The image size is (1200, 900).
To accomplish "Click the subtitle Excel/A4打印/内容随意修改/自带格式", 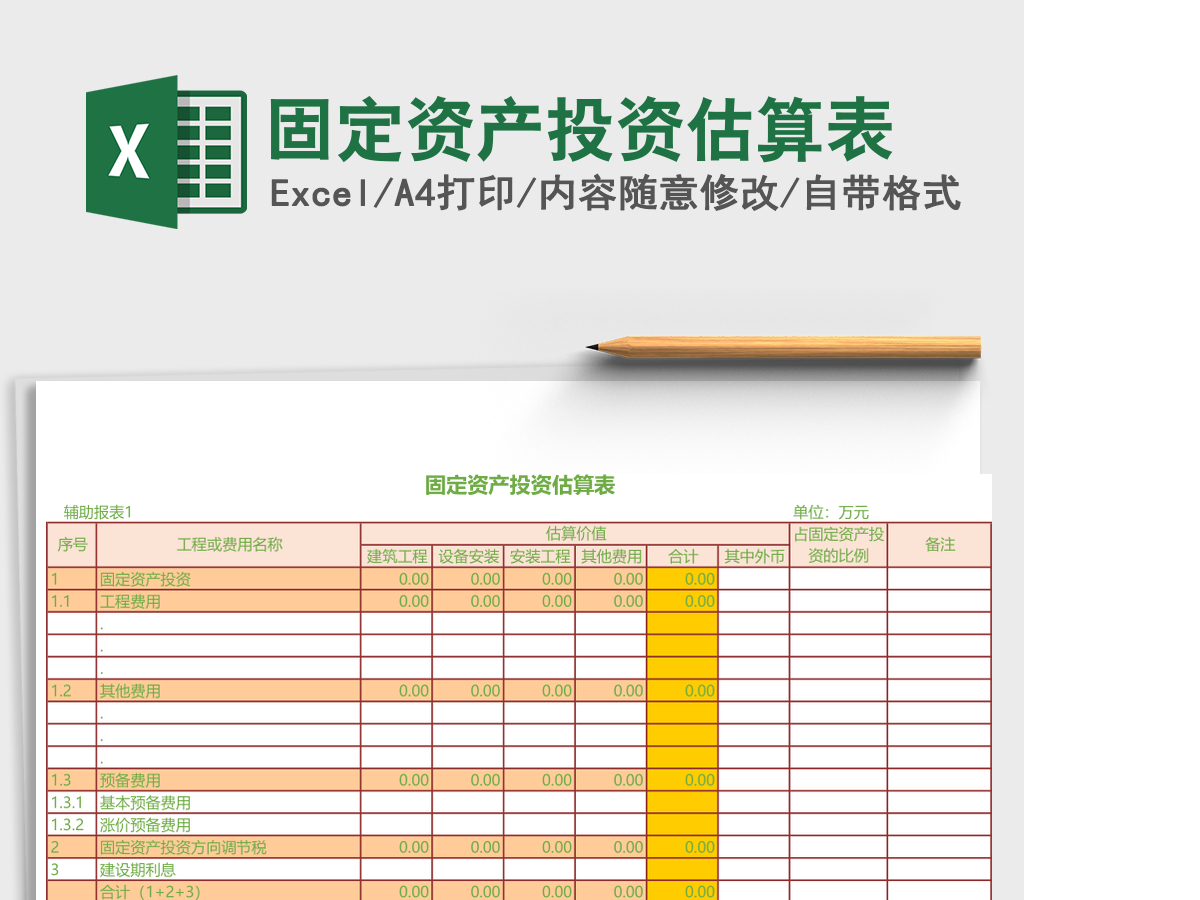I will tap(615, 193).
